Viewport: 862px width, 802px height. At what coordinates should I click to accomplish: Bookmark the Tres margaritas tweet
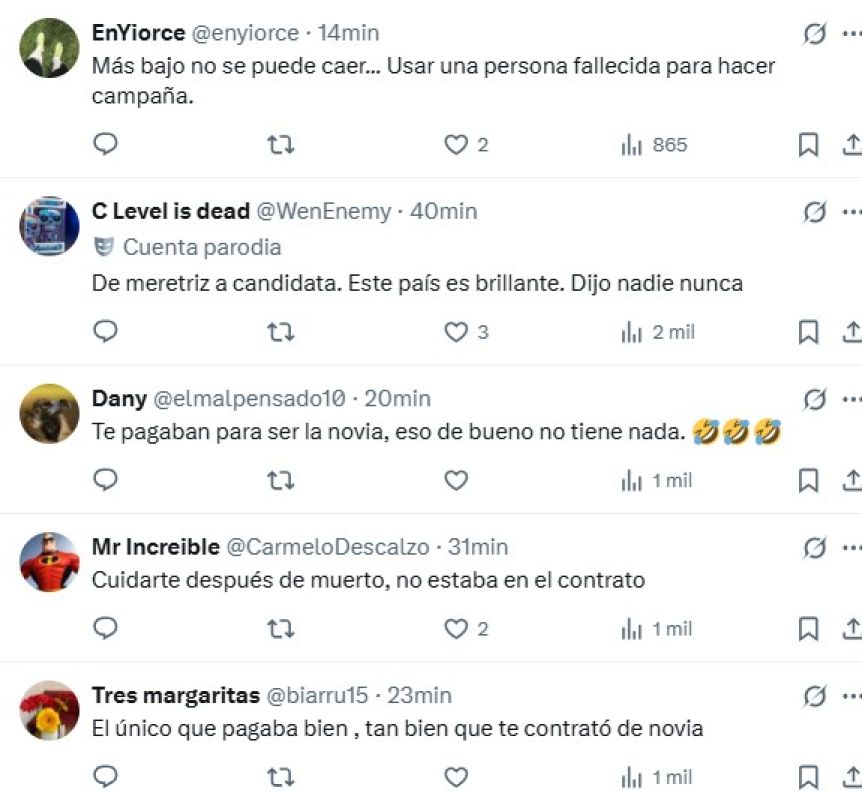(x=808, y=777)
